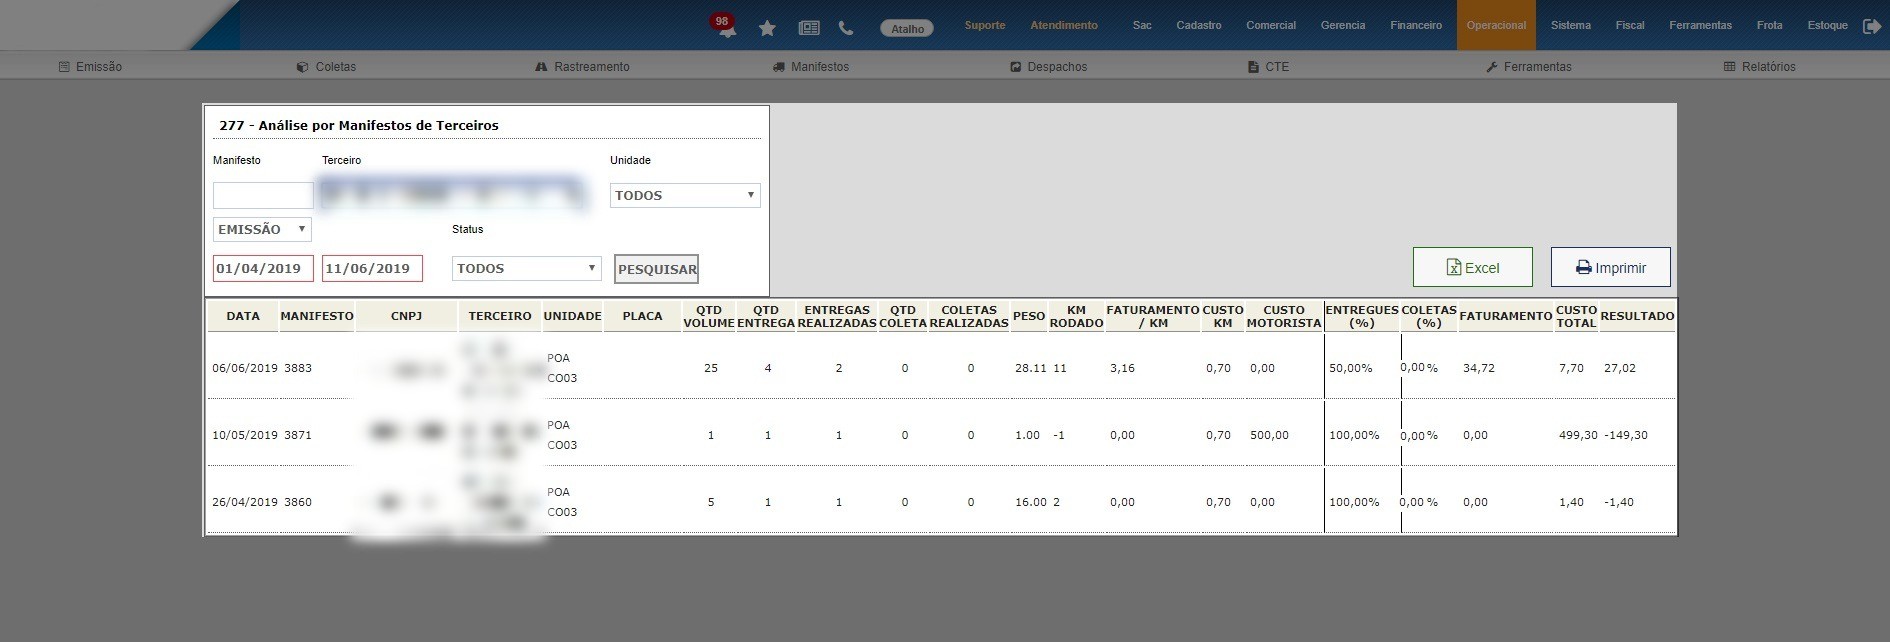Click the Manifestos truck icon

click(779, 67)
